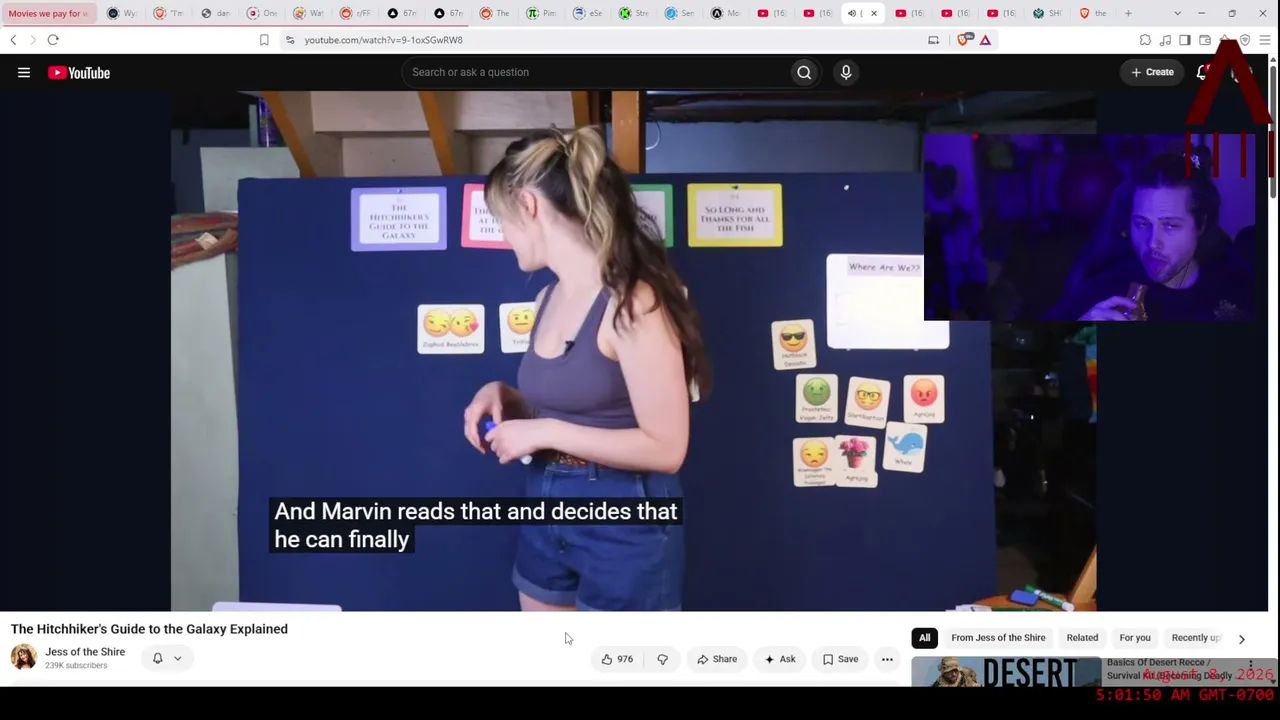Image resolution: width=1280 pixels, height=720 pixels.
Task: Like the video (976 likes)
Action: point(616,659)
